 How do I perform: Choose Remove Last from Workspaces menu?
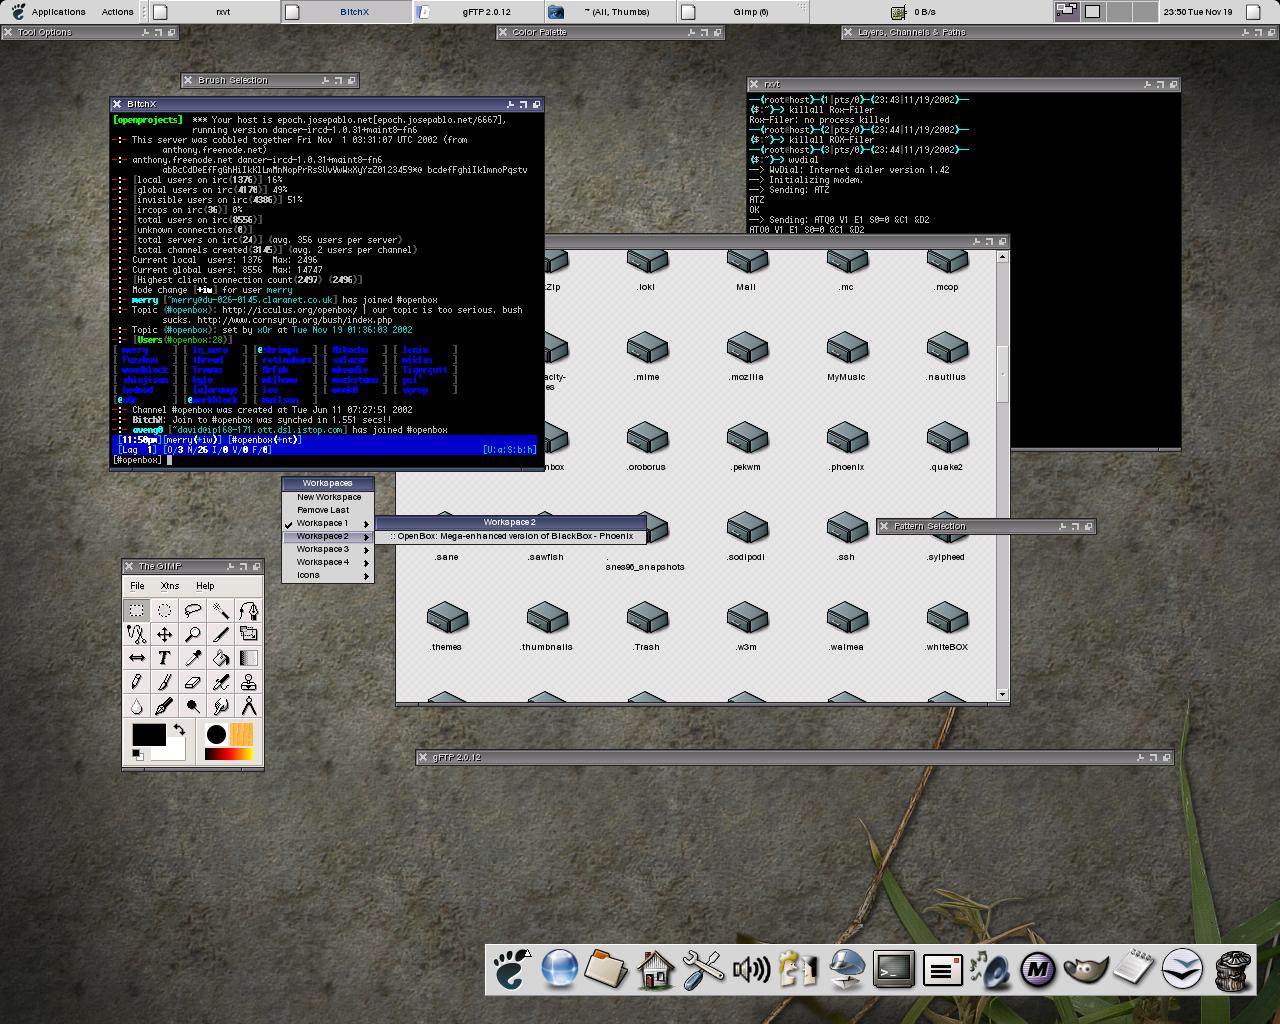pos(327,510)
